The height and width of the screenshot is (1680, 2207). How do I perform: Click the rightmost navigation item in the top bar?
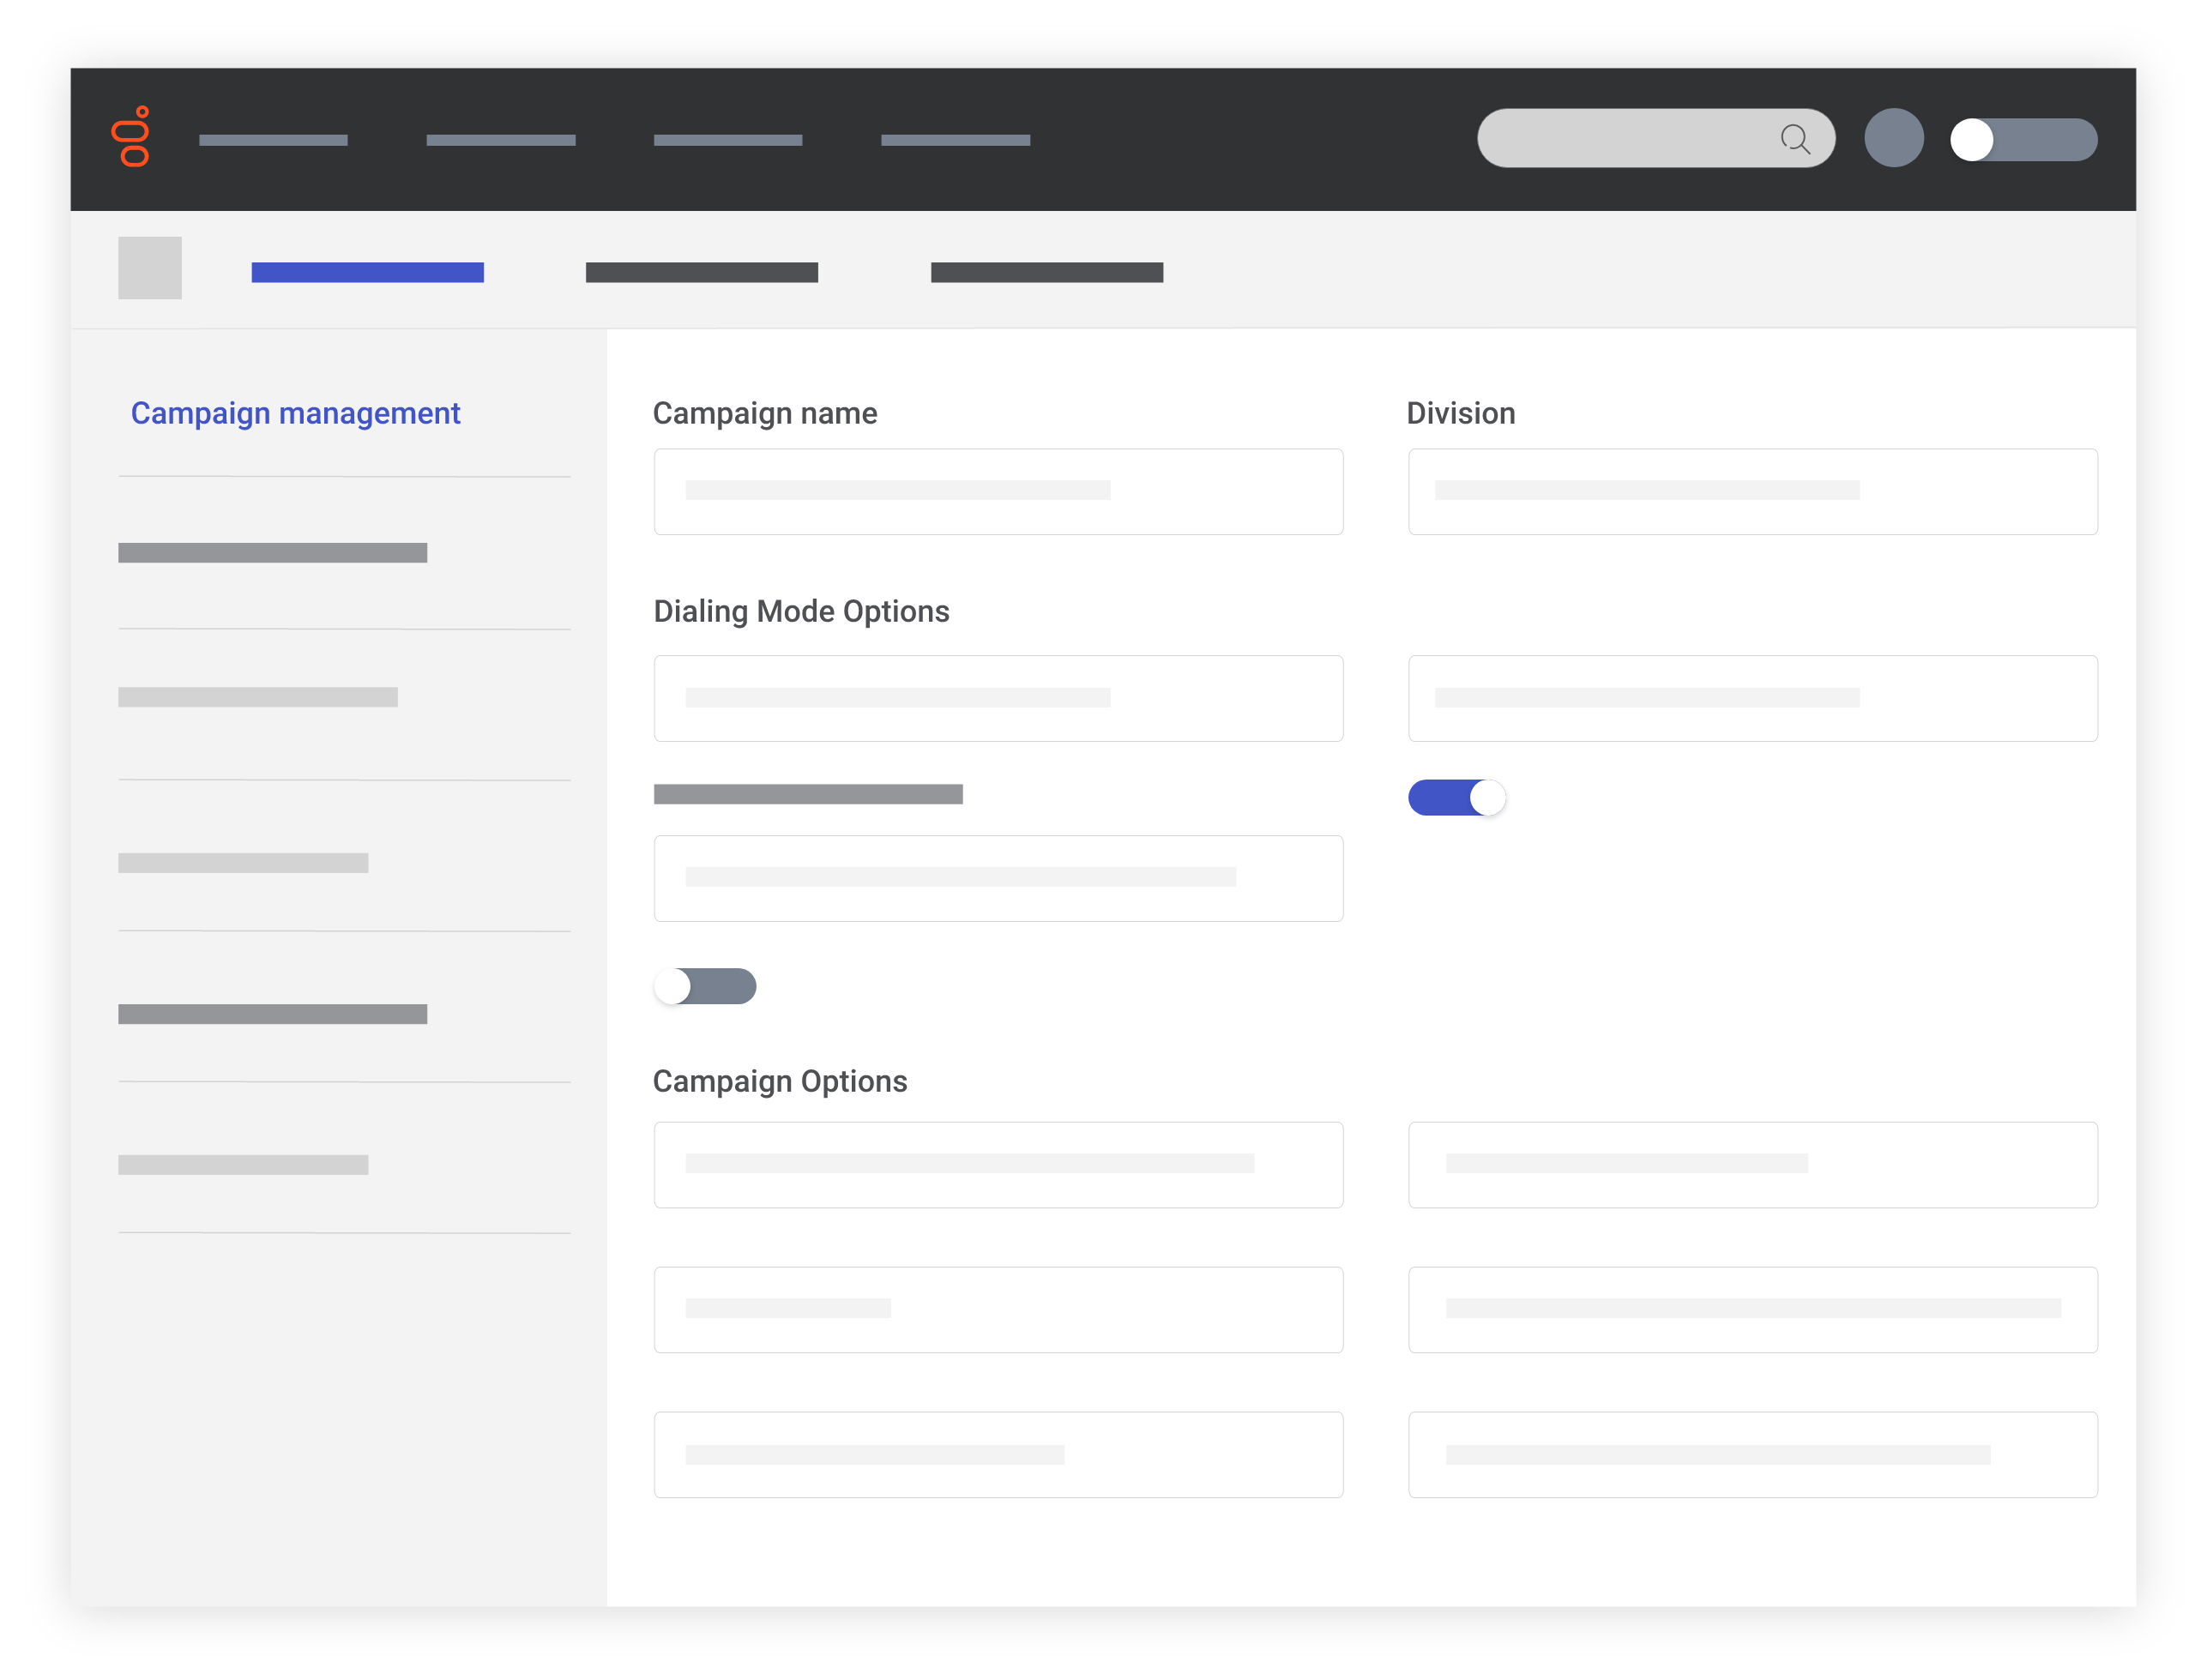coord(955,140)
